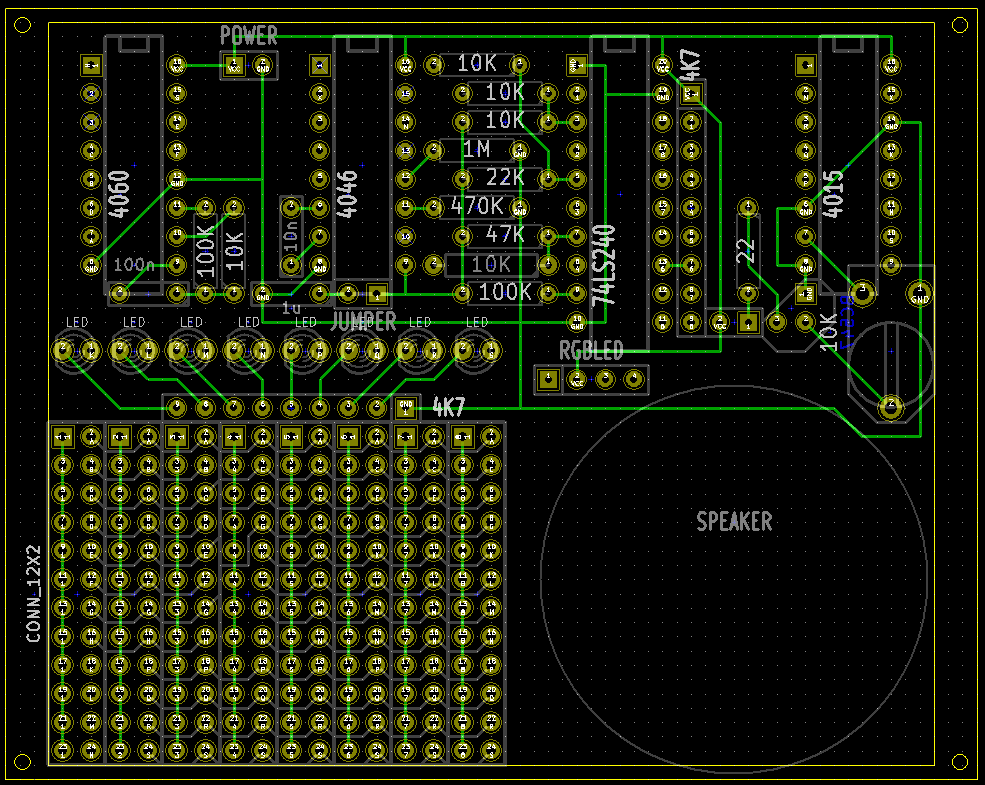Select the POWER connector label
Screen dimensions: 985x785
(248, 36)
